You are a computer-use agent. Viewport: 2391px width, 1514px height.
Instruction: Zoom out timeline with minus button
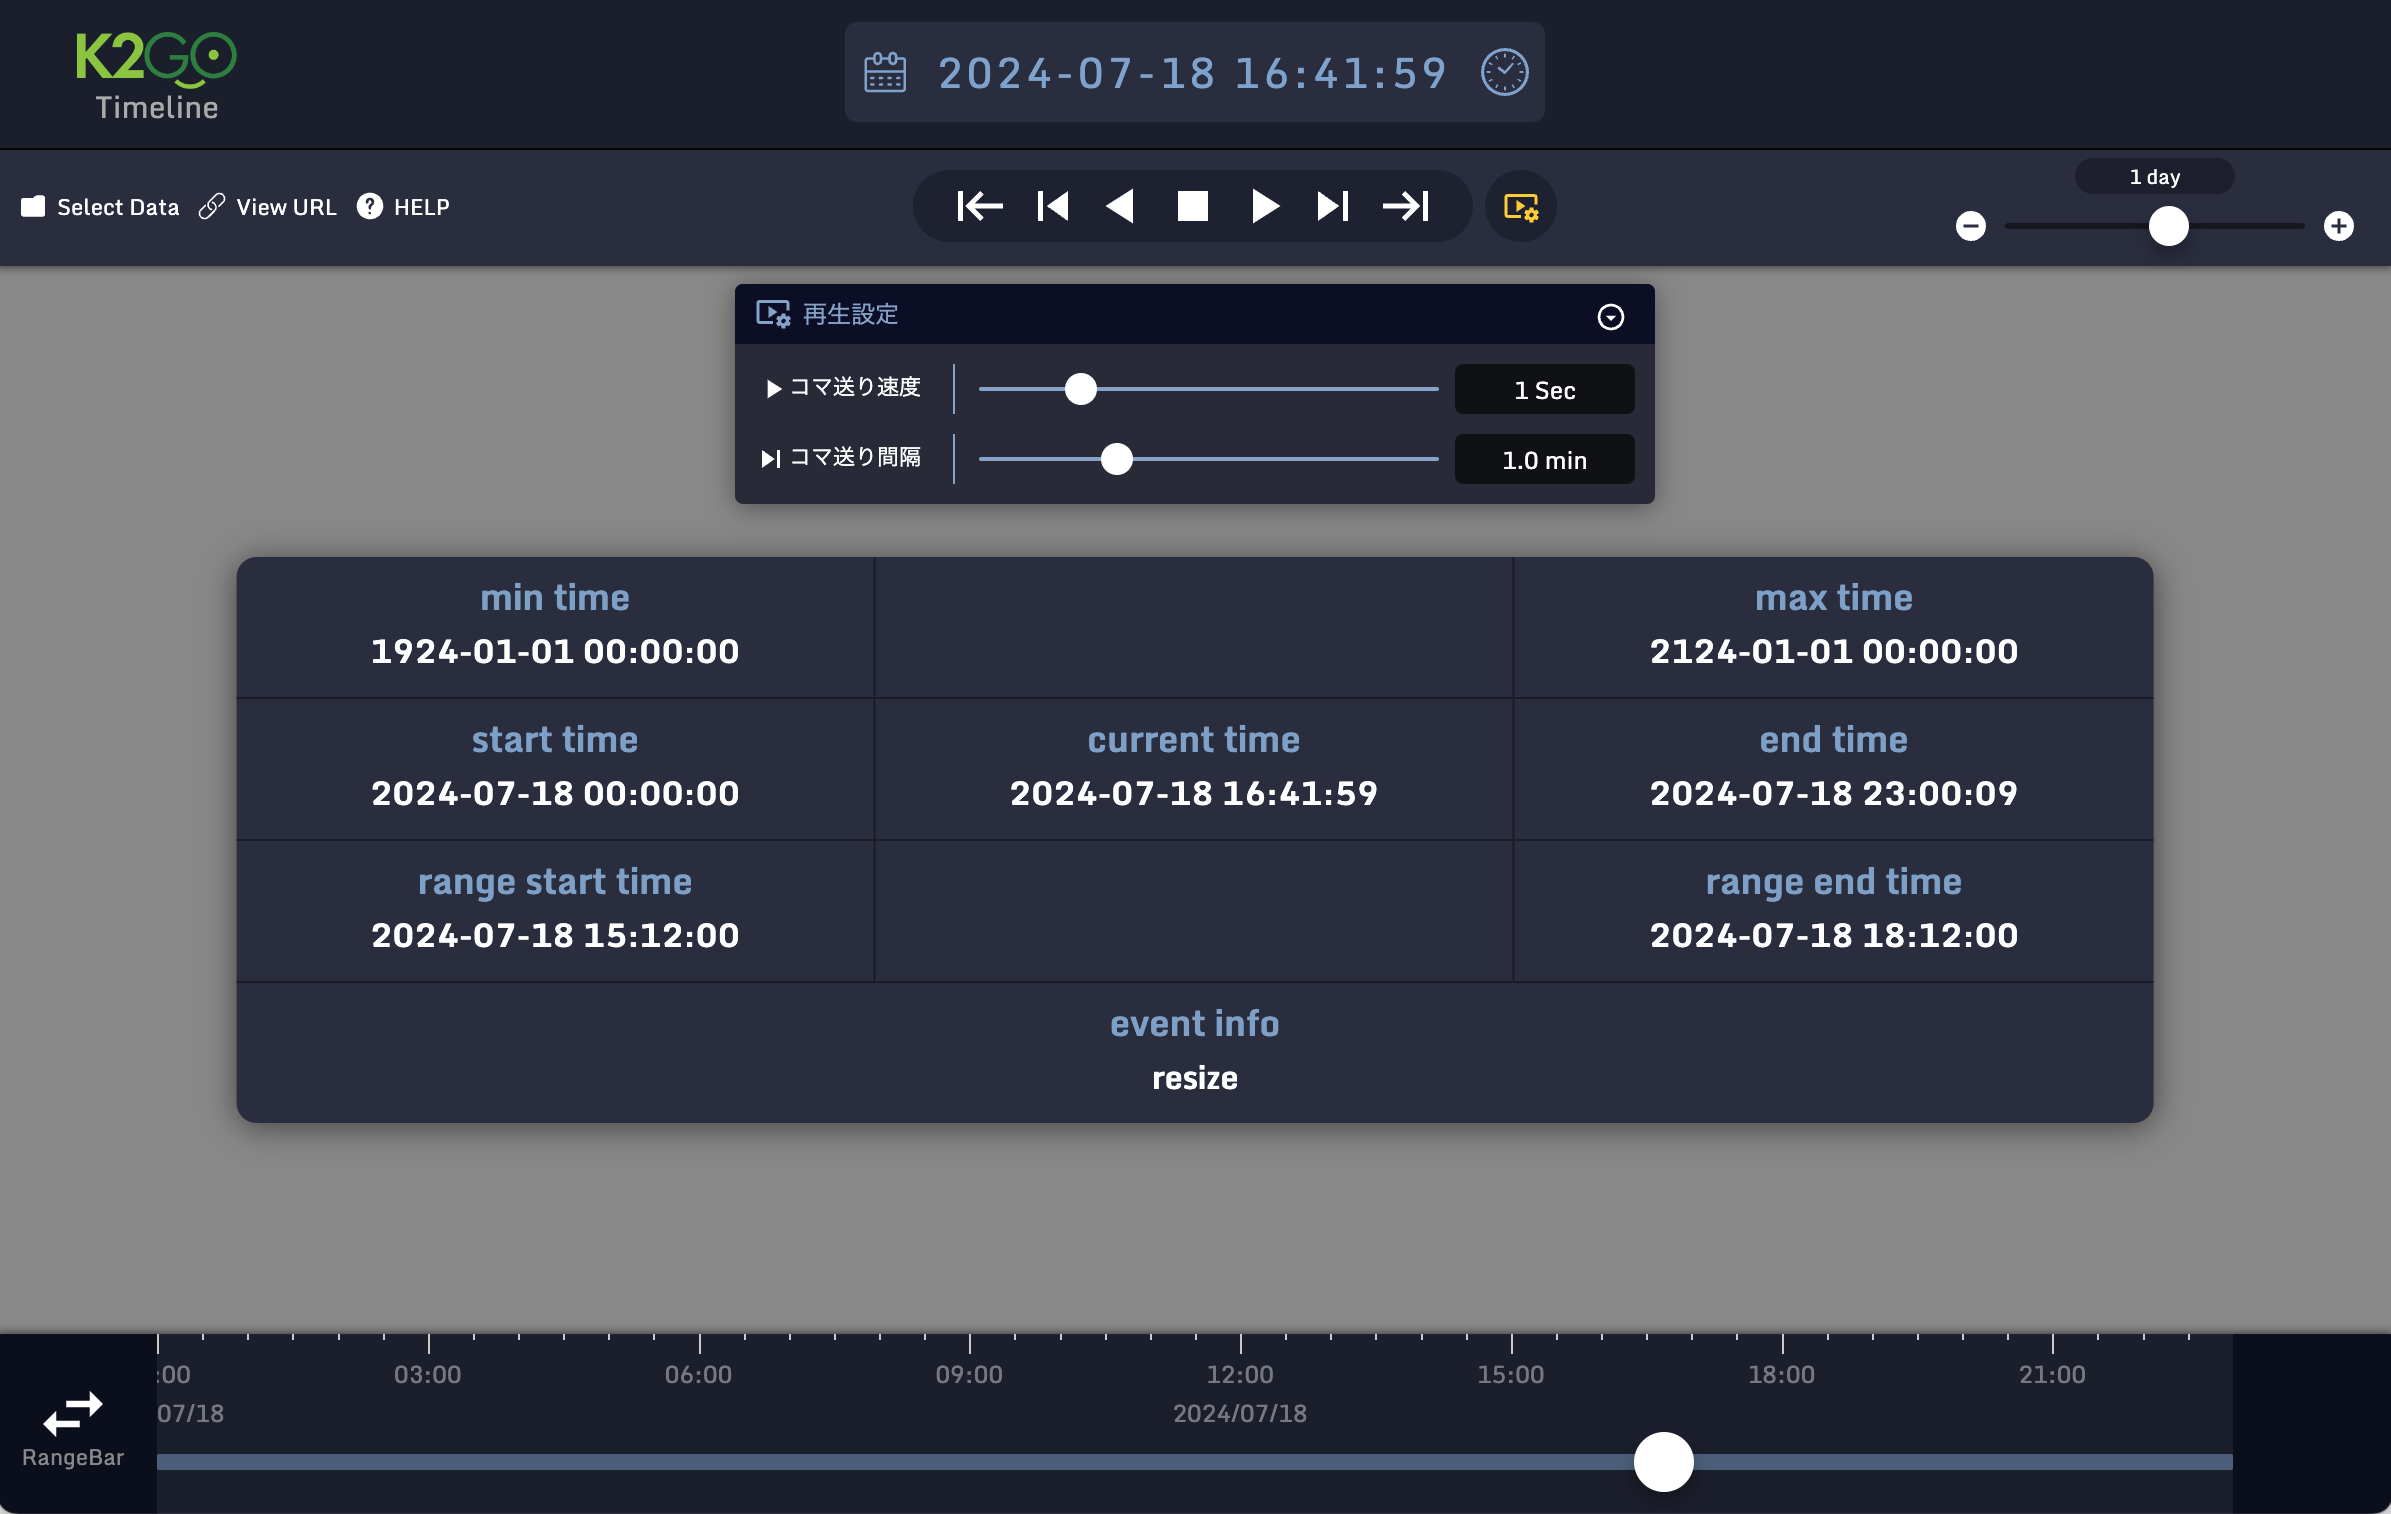(1970, 226)
